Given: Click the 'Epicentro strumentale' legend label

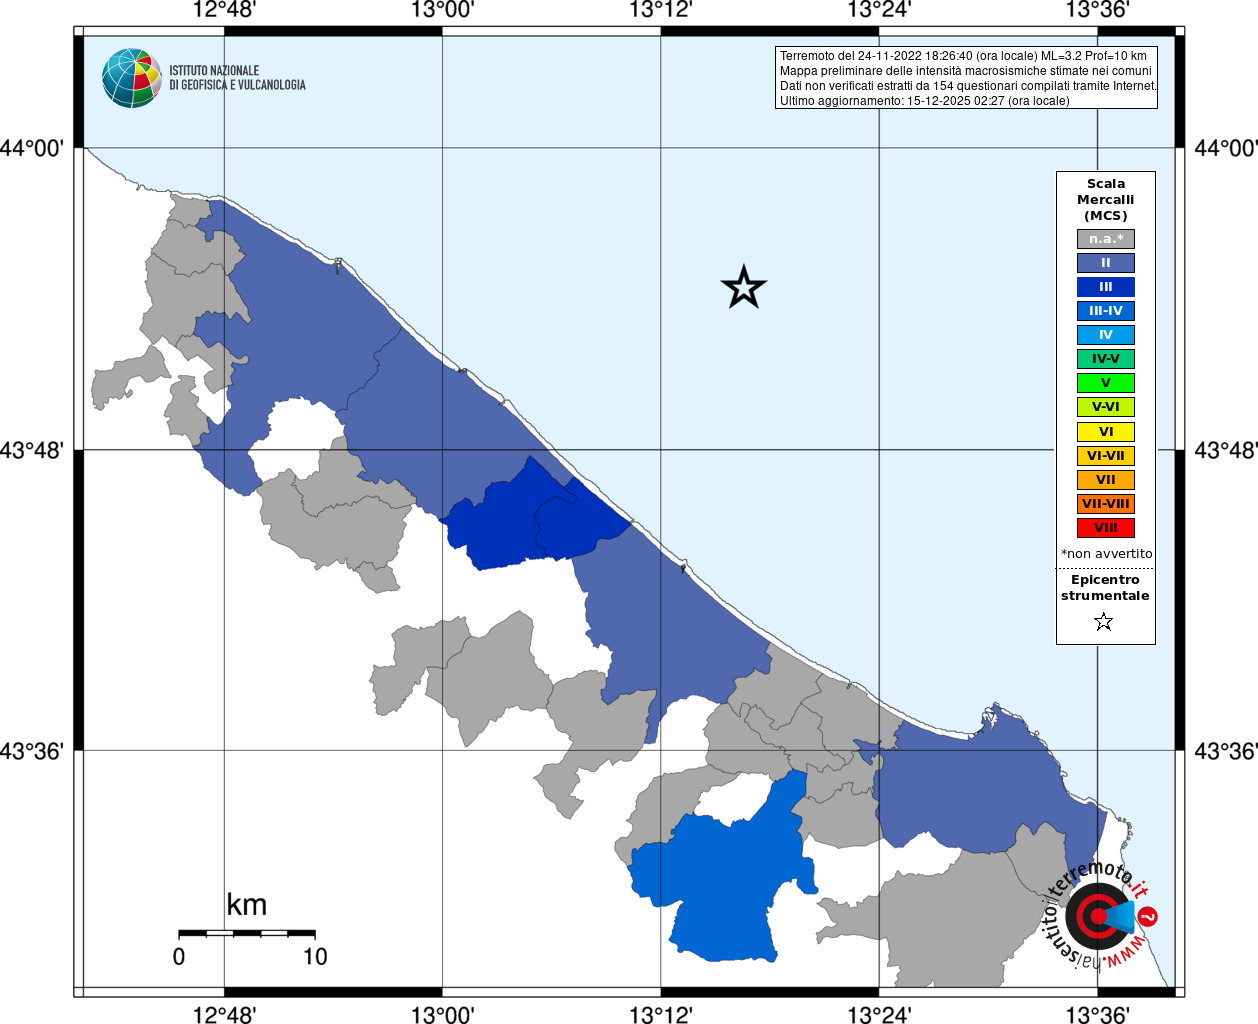Looking at the screenshot, I should pos(1105,588).
